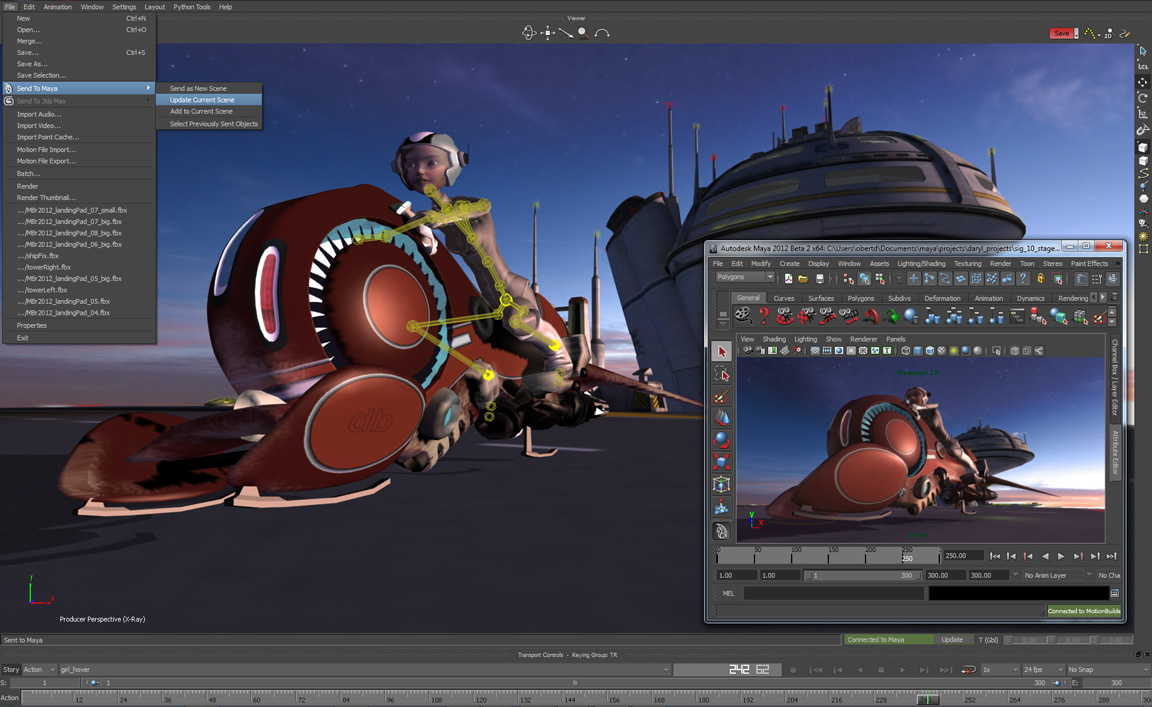1152x707 pixels.
Task: Click the sphere primitive icon on Maya's shelf
Action: [x=908, y=315]
